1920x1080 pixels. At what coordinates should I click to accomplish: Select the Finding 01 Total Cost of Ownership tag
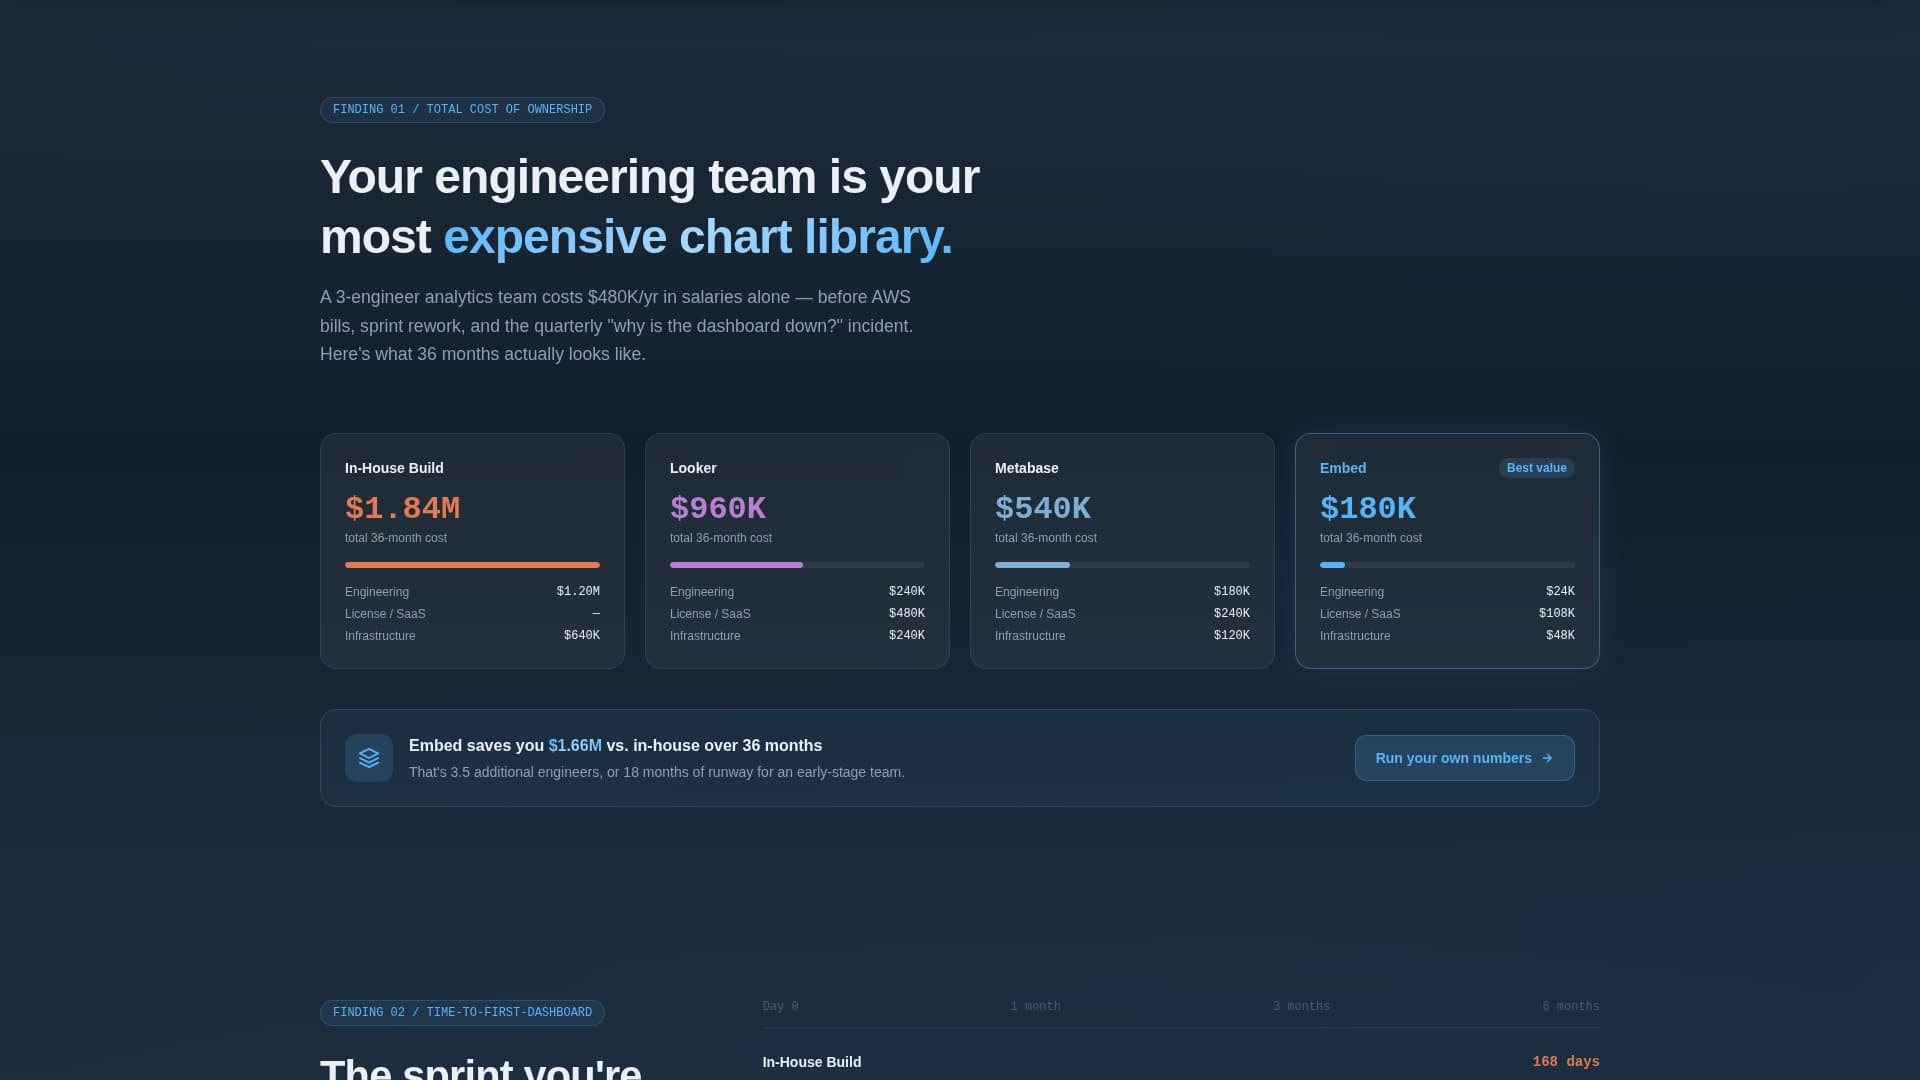(462, 110)
